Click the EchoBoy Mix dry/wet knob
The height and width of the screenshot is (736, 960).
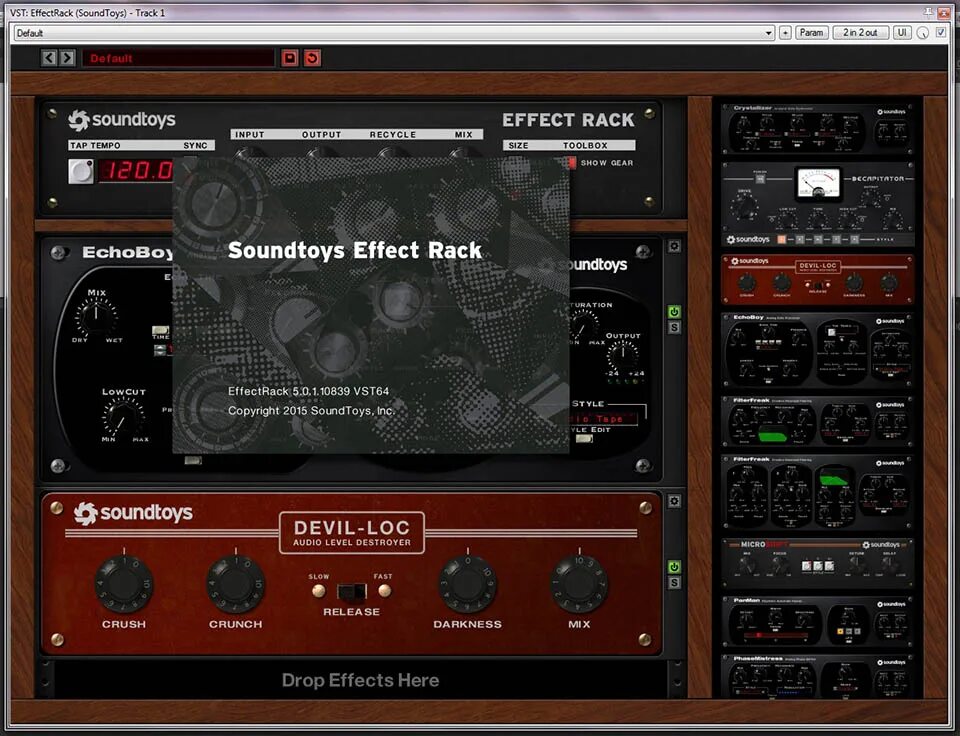click(x=96, y=317)
